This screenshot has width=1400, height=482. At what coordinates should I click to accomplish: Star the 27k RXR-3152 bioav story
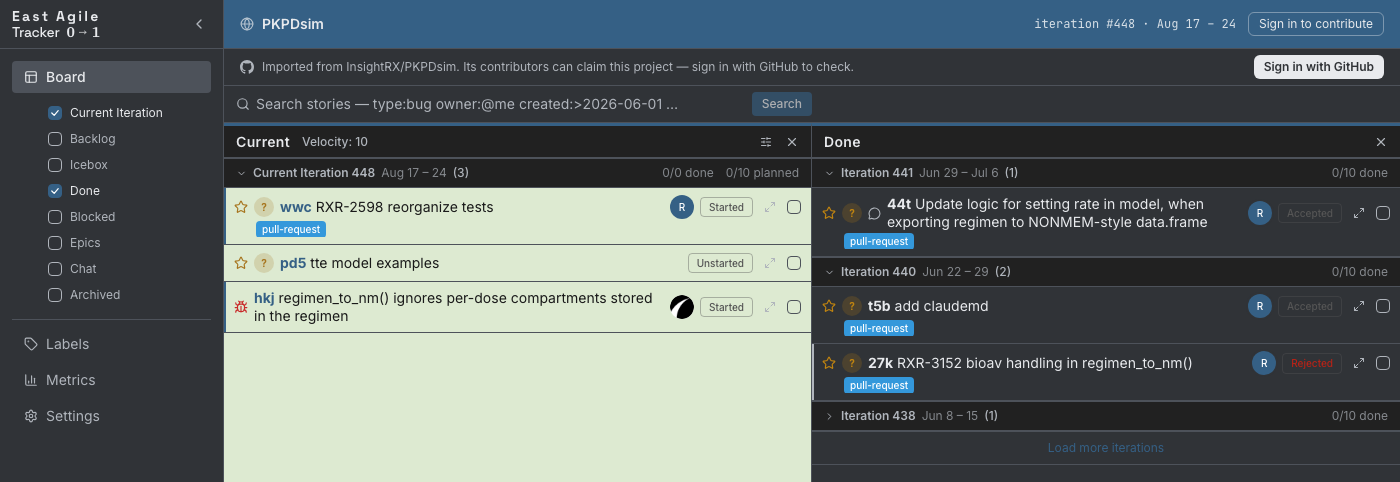click(829, 363)
